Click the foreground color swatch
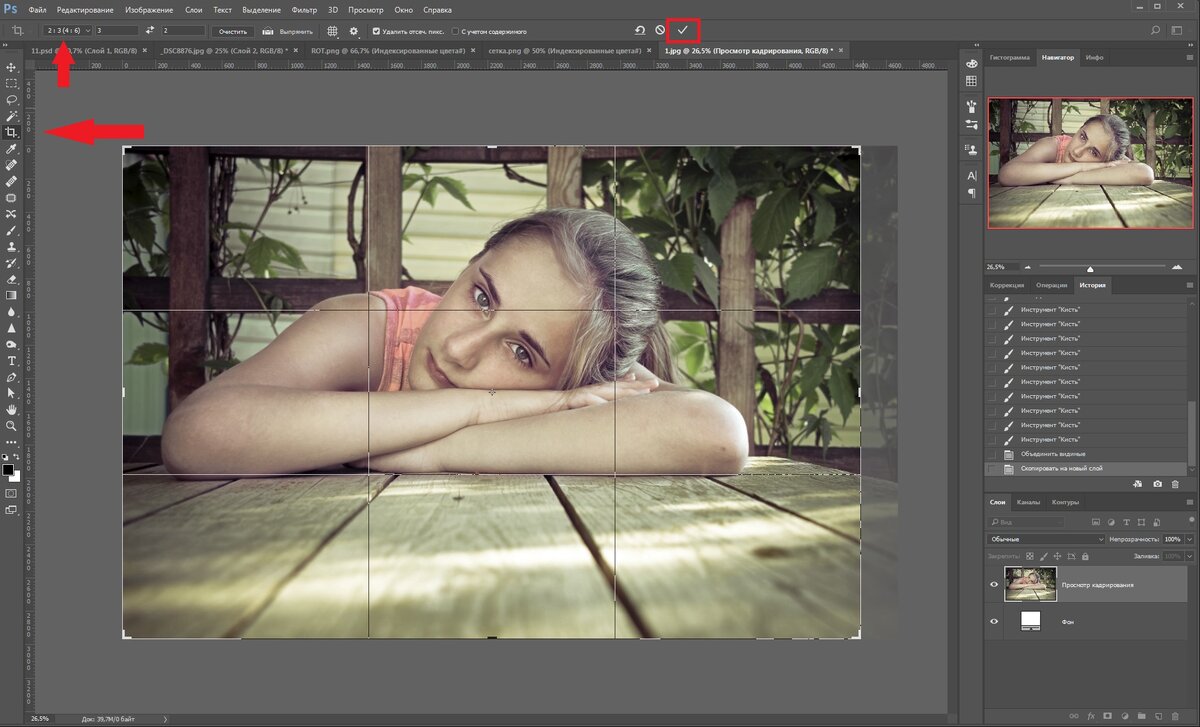 [x=8, y=467]
